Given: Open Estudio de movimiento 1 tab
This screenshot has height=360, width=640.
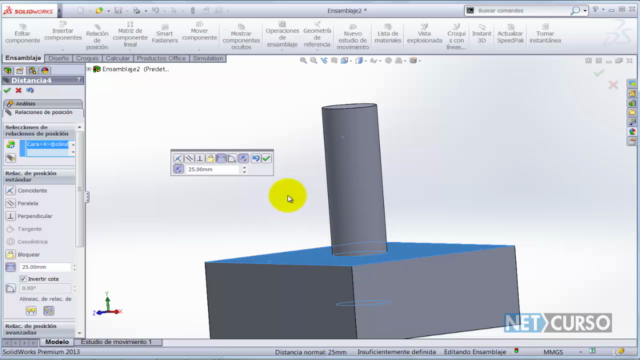Looking at the screenshot, I should 116,342.
